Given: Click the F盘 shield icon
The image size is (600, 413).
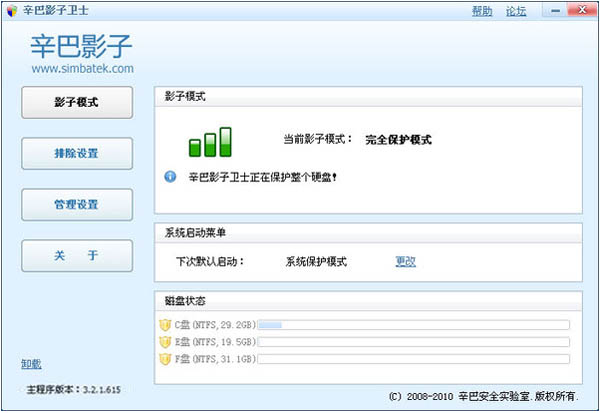Looking at the screenshot, I should pos(165,358).
